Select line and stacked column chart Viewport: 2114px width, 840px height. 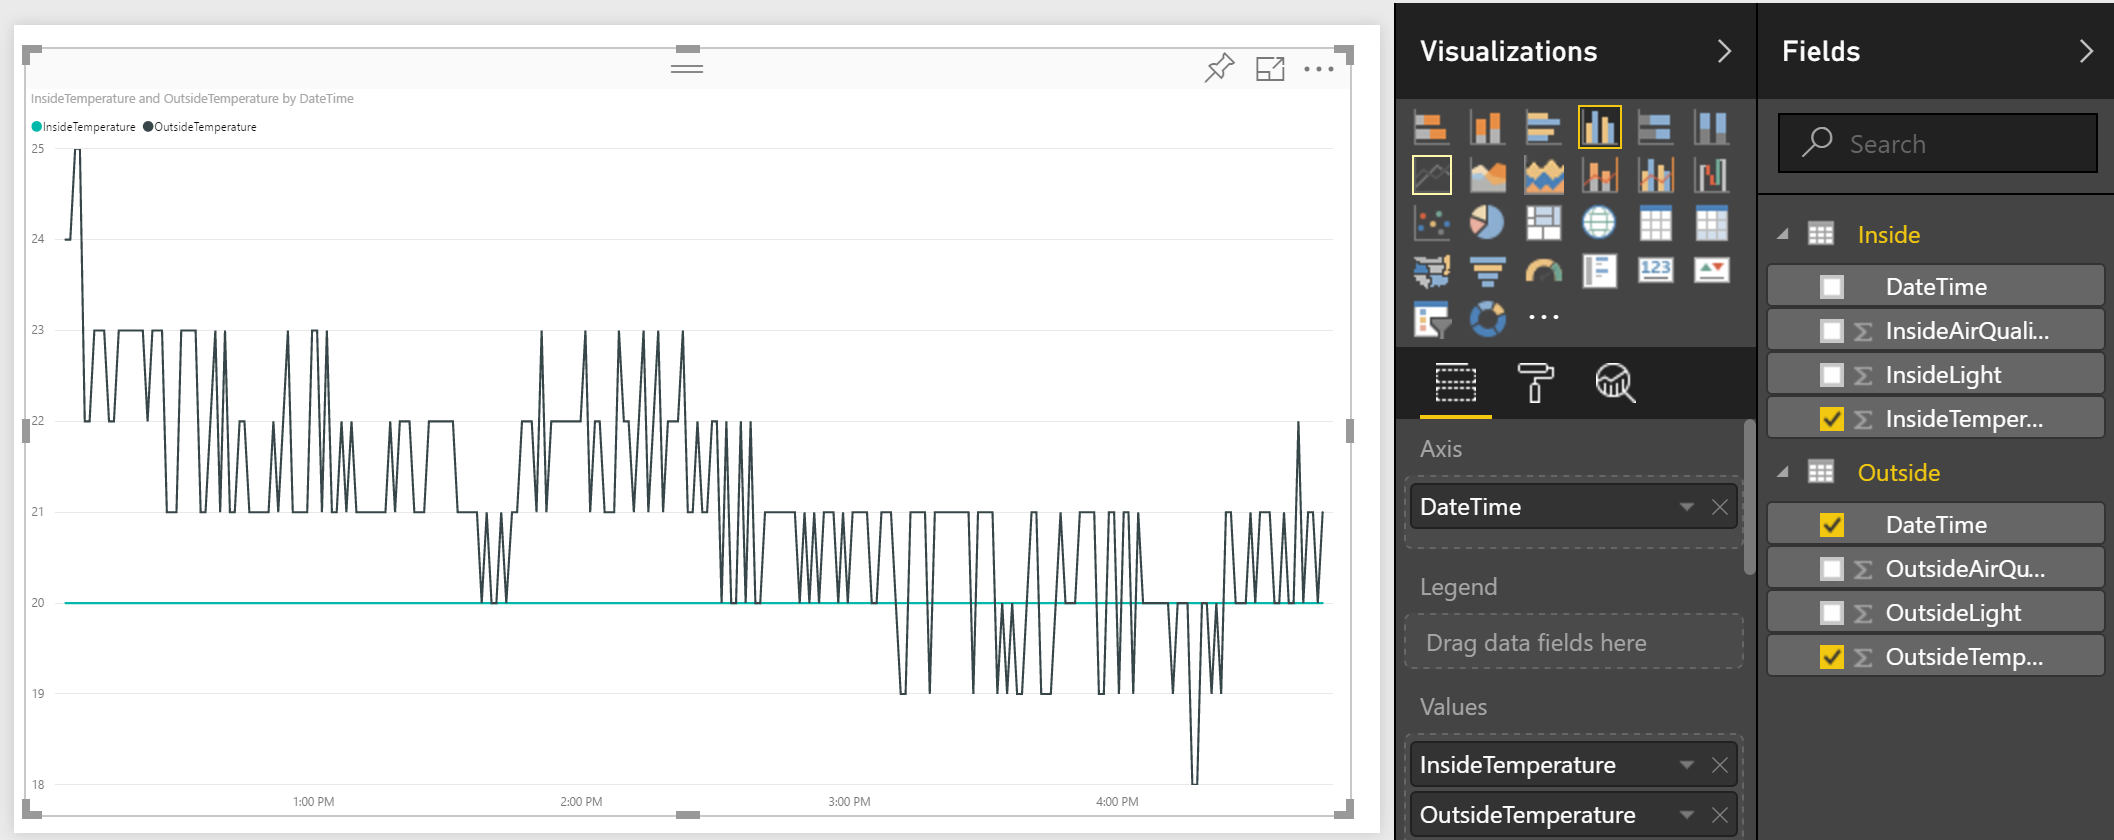[1599, 176]
